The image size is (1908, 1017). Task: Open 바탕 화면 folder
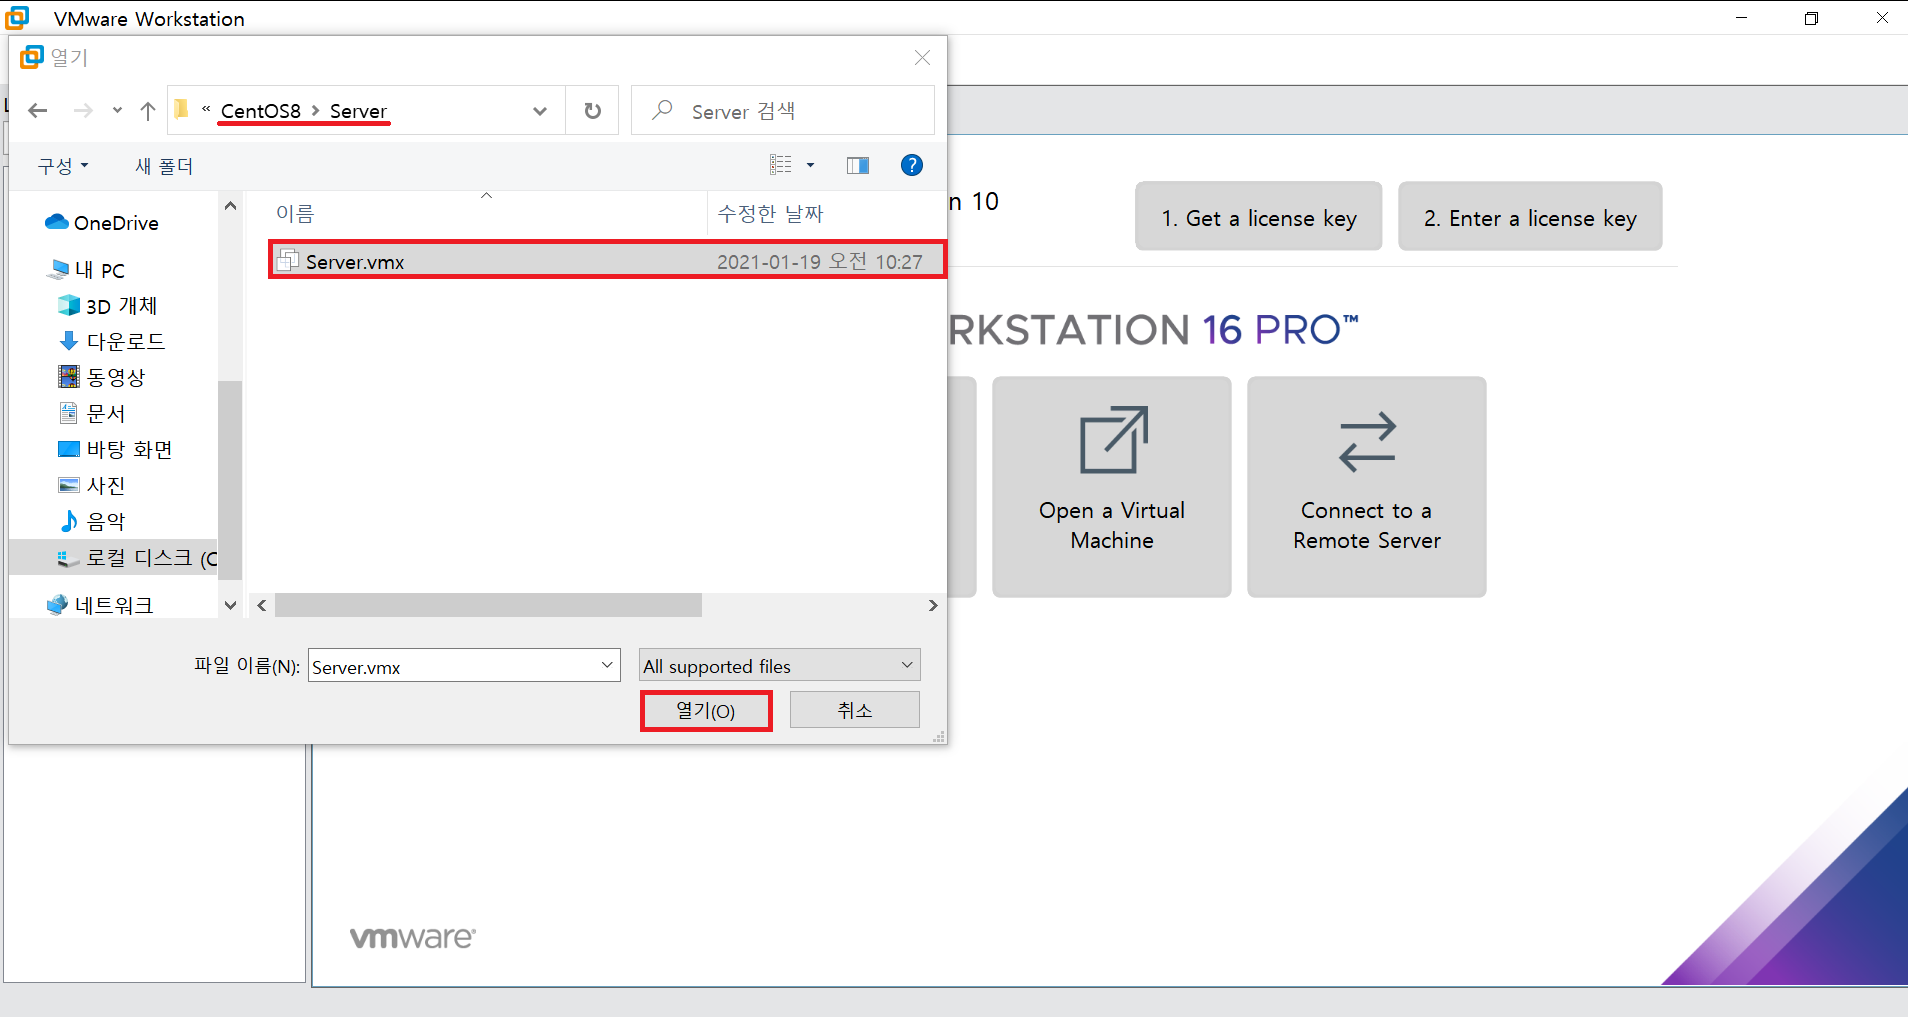[x=115, y=449]
